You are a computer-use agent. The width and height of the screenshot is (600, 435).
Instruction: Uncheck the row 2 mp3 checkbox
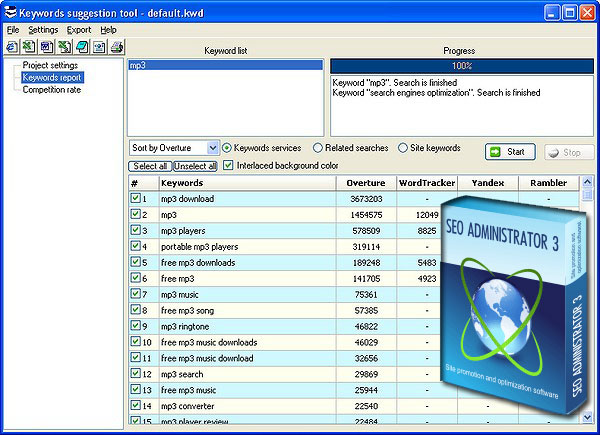pyautogui.click(x=135, y=214)
